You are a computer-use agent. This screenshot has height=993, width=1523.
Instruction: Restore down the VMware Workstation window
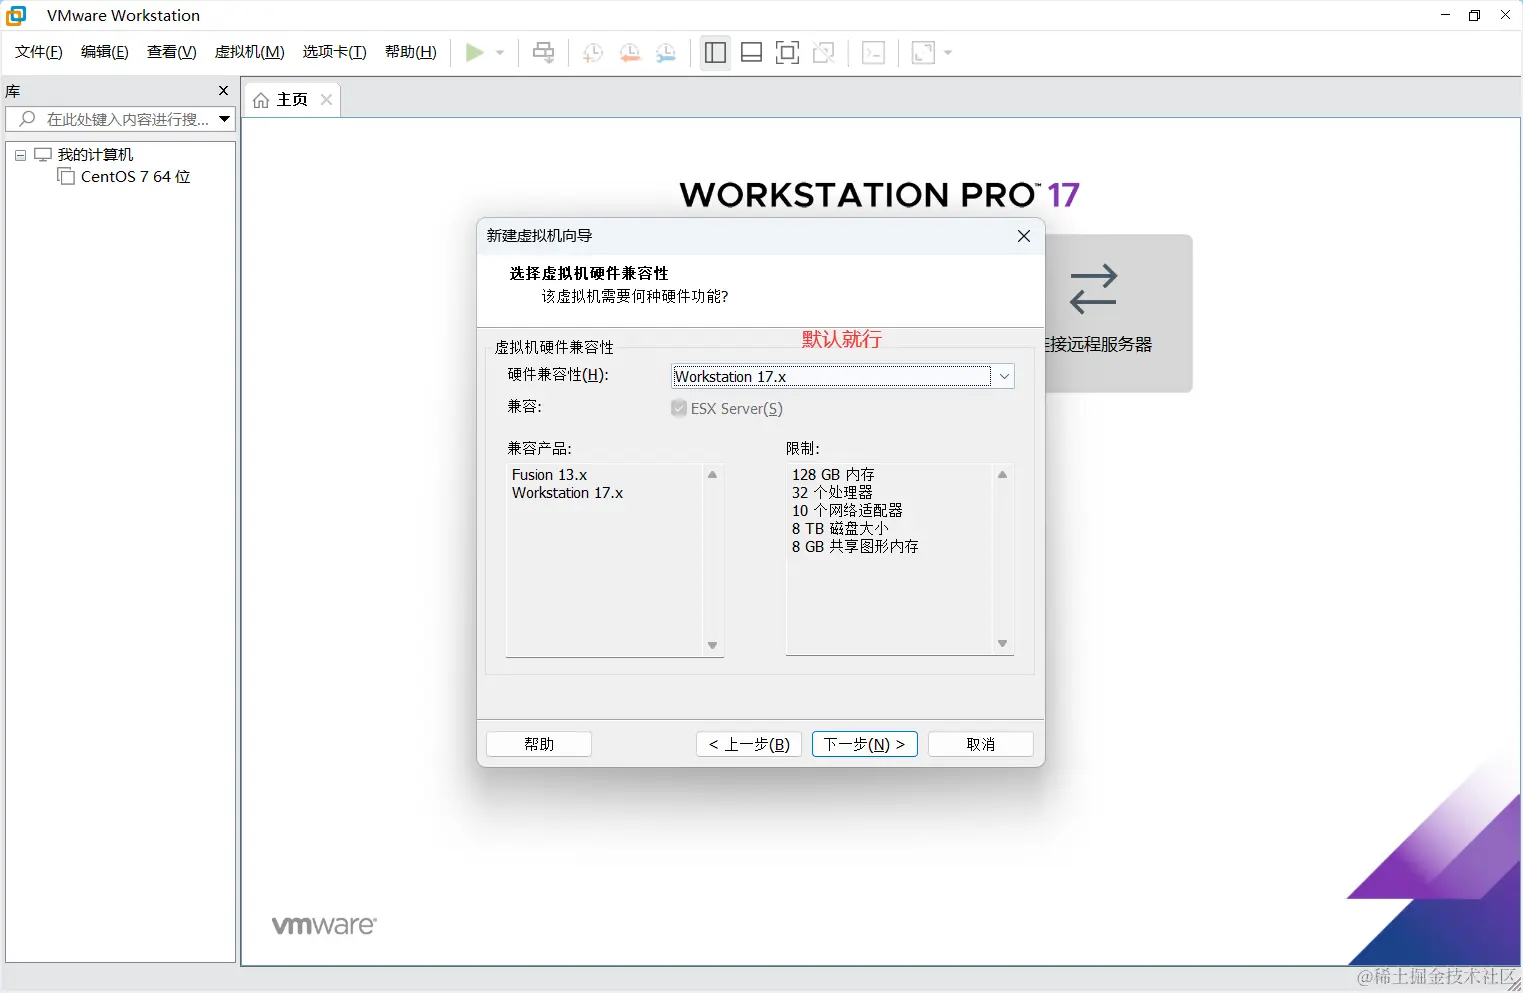pos(1475,15)
